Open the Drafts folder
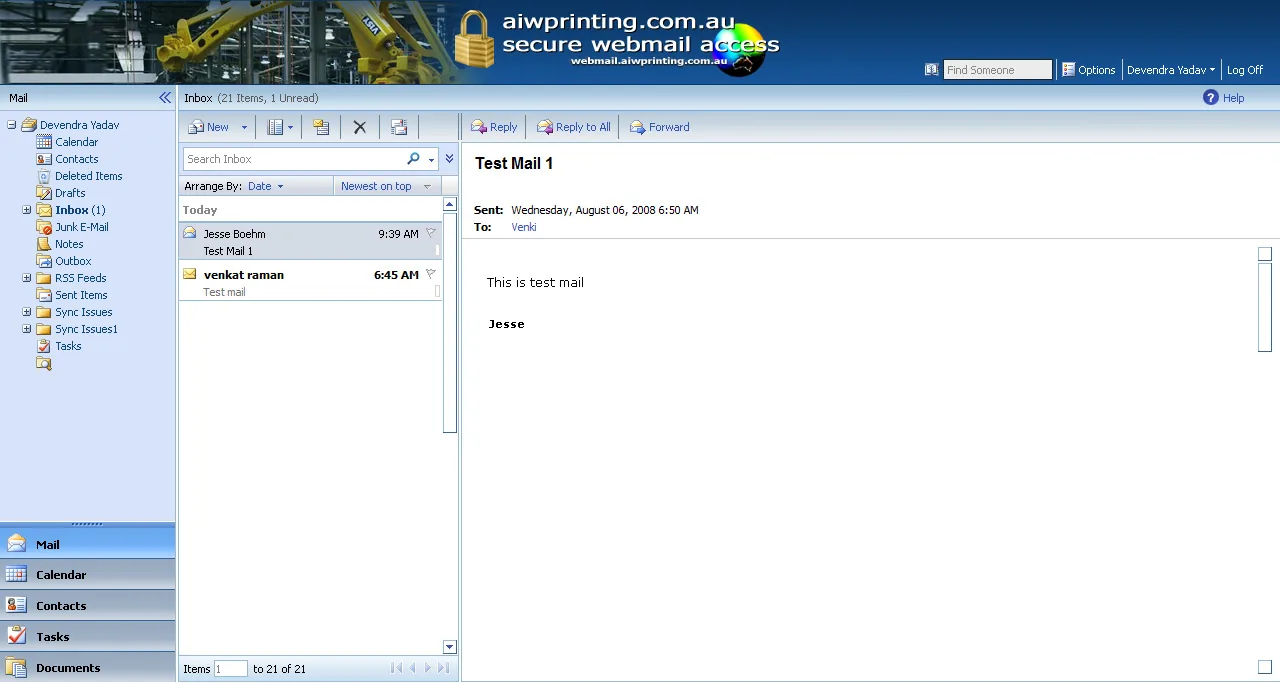This screenshot has width=1280, height=683. (x=70, y=193)
